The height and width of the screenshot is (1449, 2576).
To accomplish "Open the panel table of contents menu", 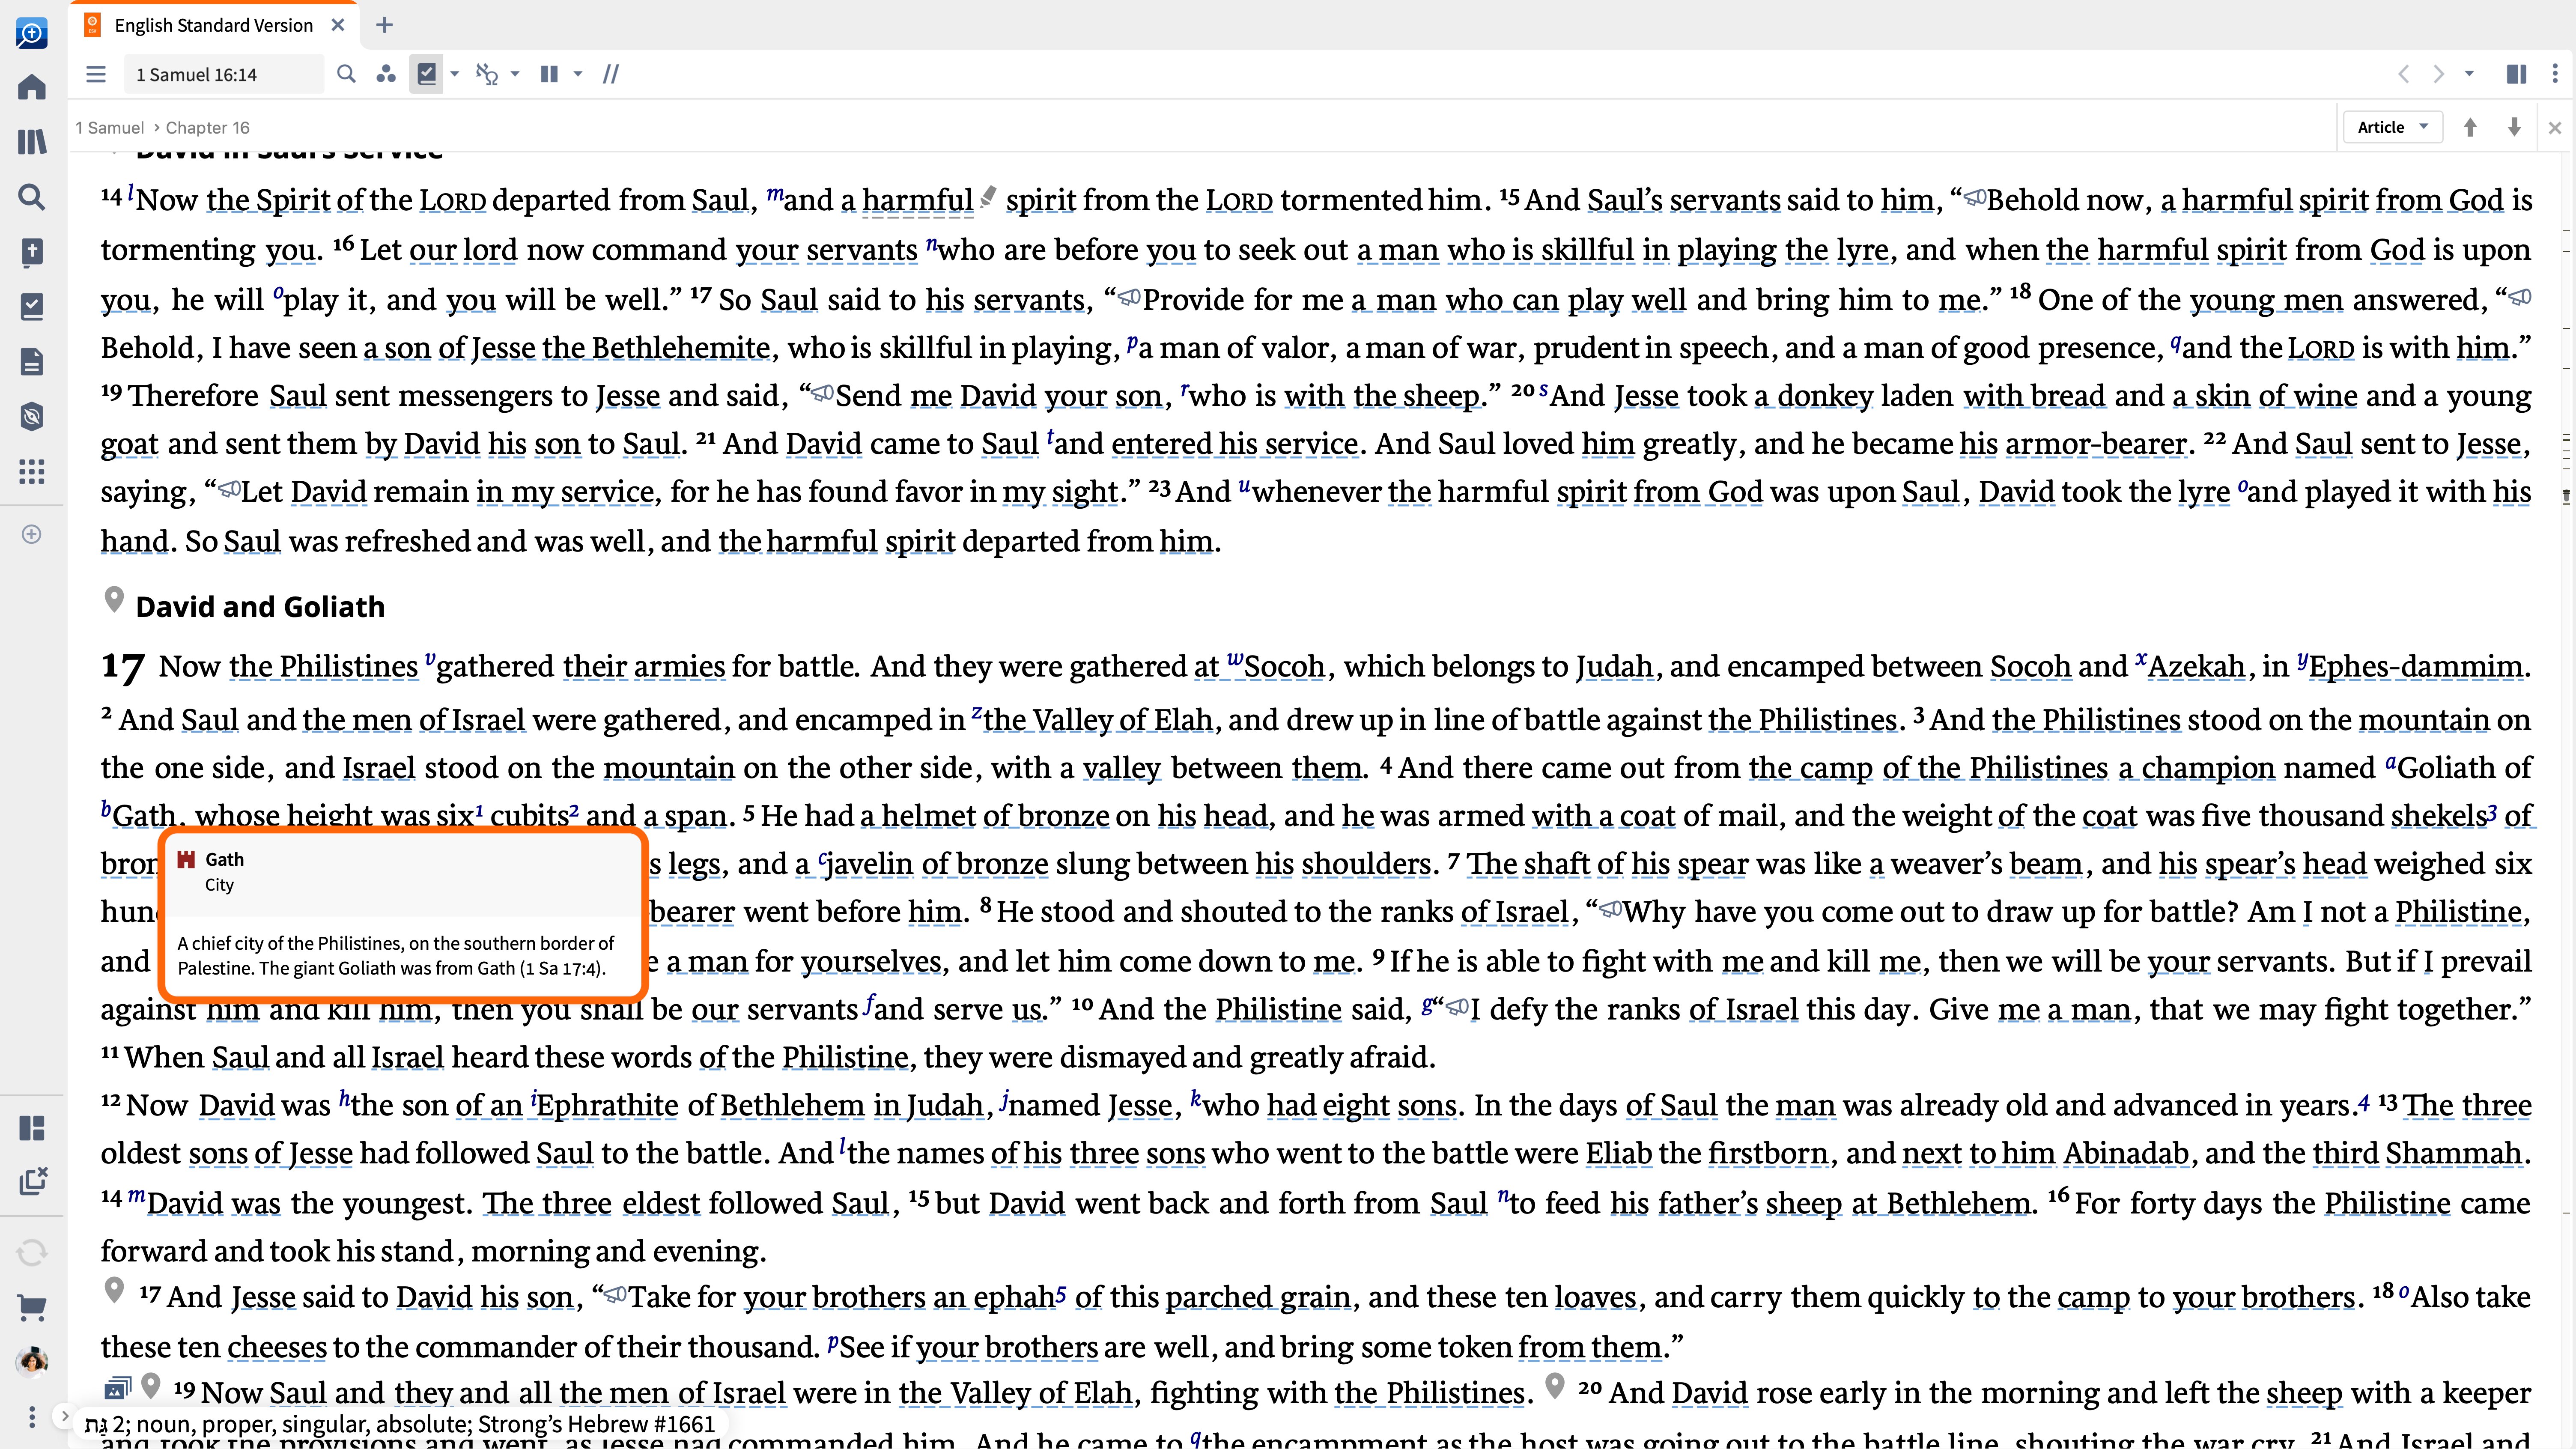I will 96,74.
